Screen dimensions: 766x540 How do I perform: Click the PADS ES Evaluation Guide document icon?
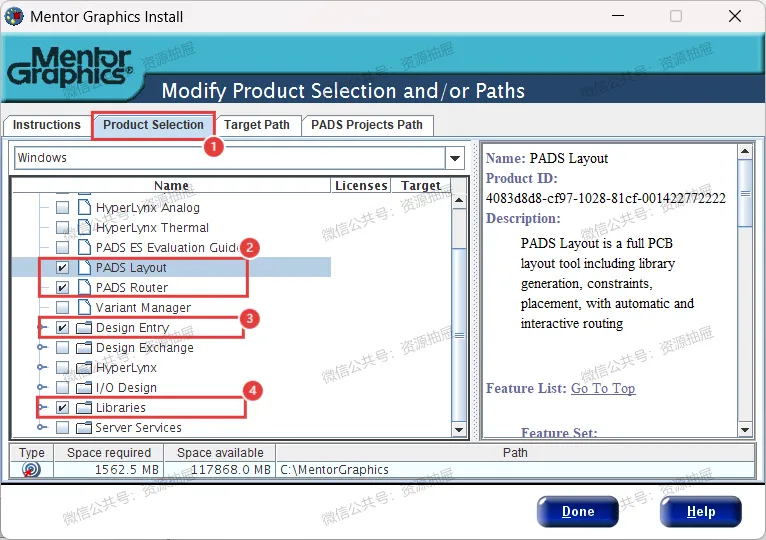(85, 247)
